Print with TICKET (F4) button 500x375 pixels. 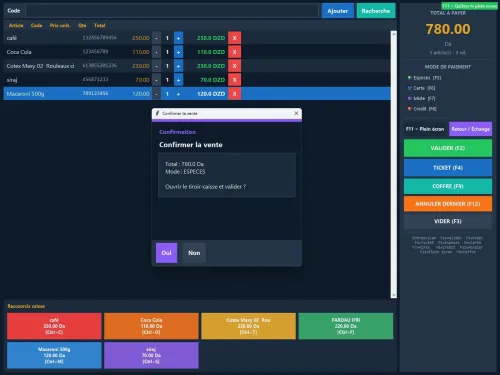pyautogui.click(x=448, y=168)
